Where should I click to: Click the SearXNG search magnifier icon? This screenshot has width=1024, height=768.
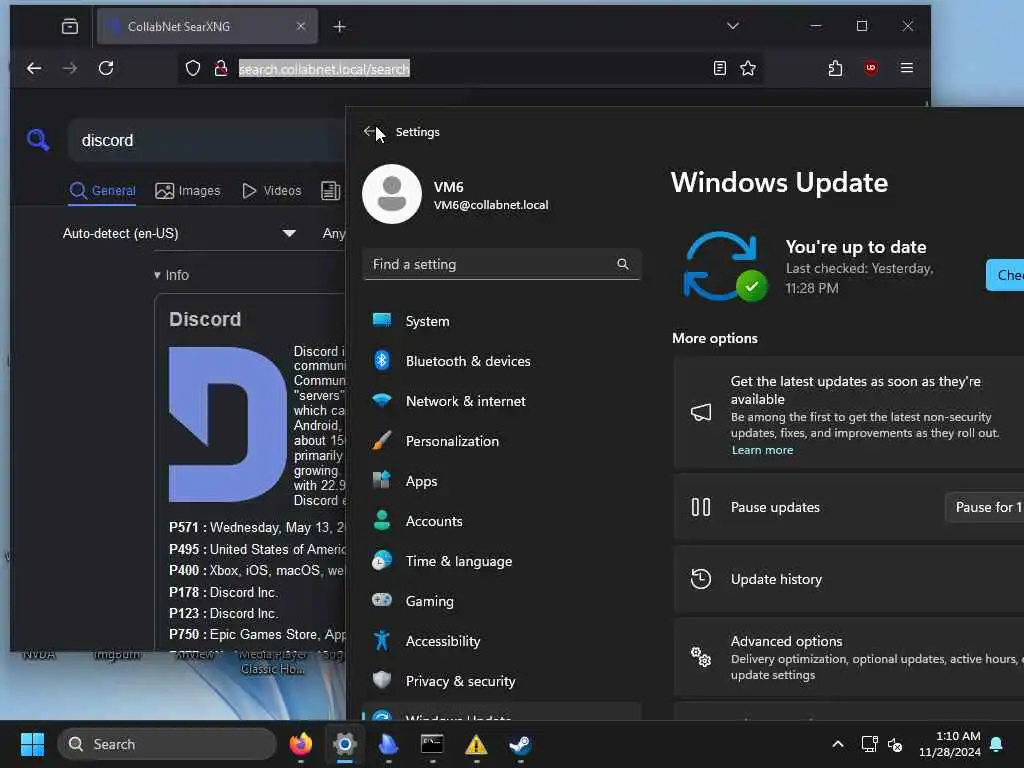38,140
